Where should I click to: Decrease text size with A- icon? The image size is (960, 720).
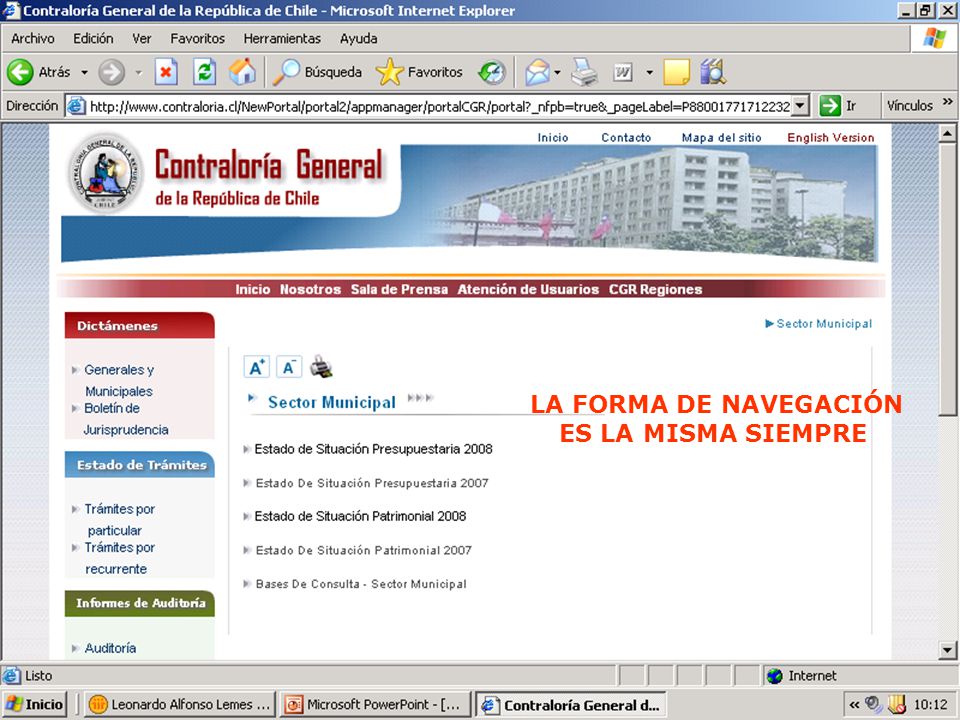[289, 367]
